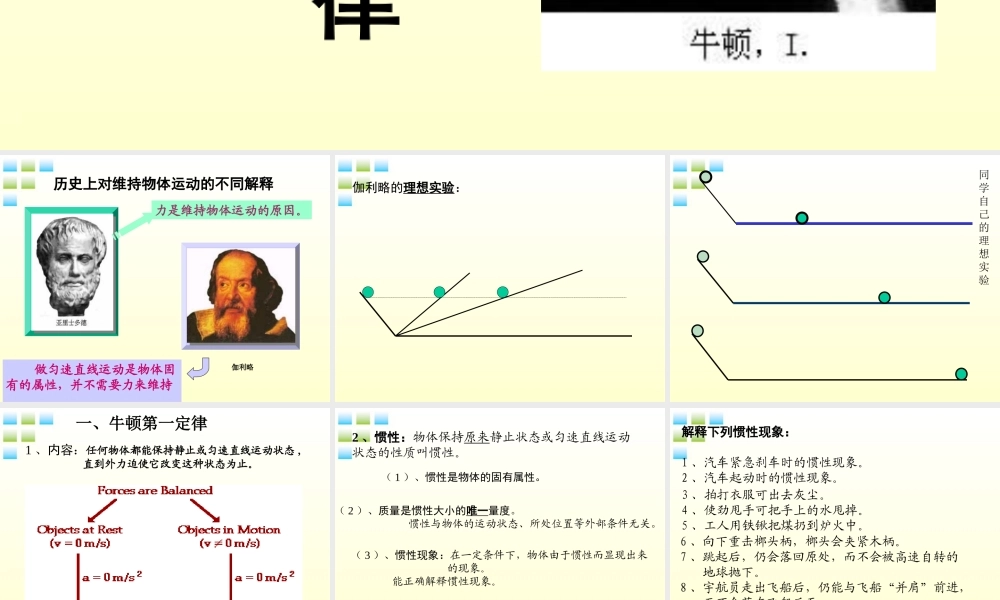Click the Objects at Rest label
The image size is (1000, 600).
(80, 529)
